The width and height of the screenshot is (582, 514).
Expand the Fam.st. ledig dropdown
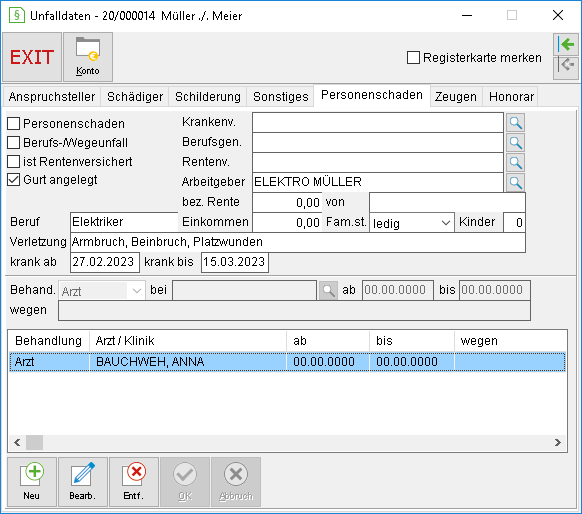pos(412,223)
